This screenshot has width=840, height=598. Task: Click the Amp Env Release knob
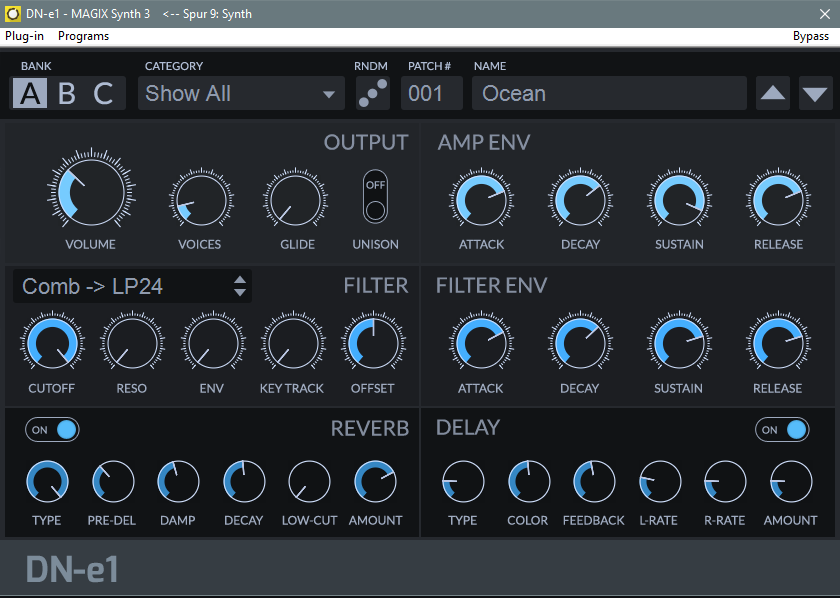(778, 200)
